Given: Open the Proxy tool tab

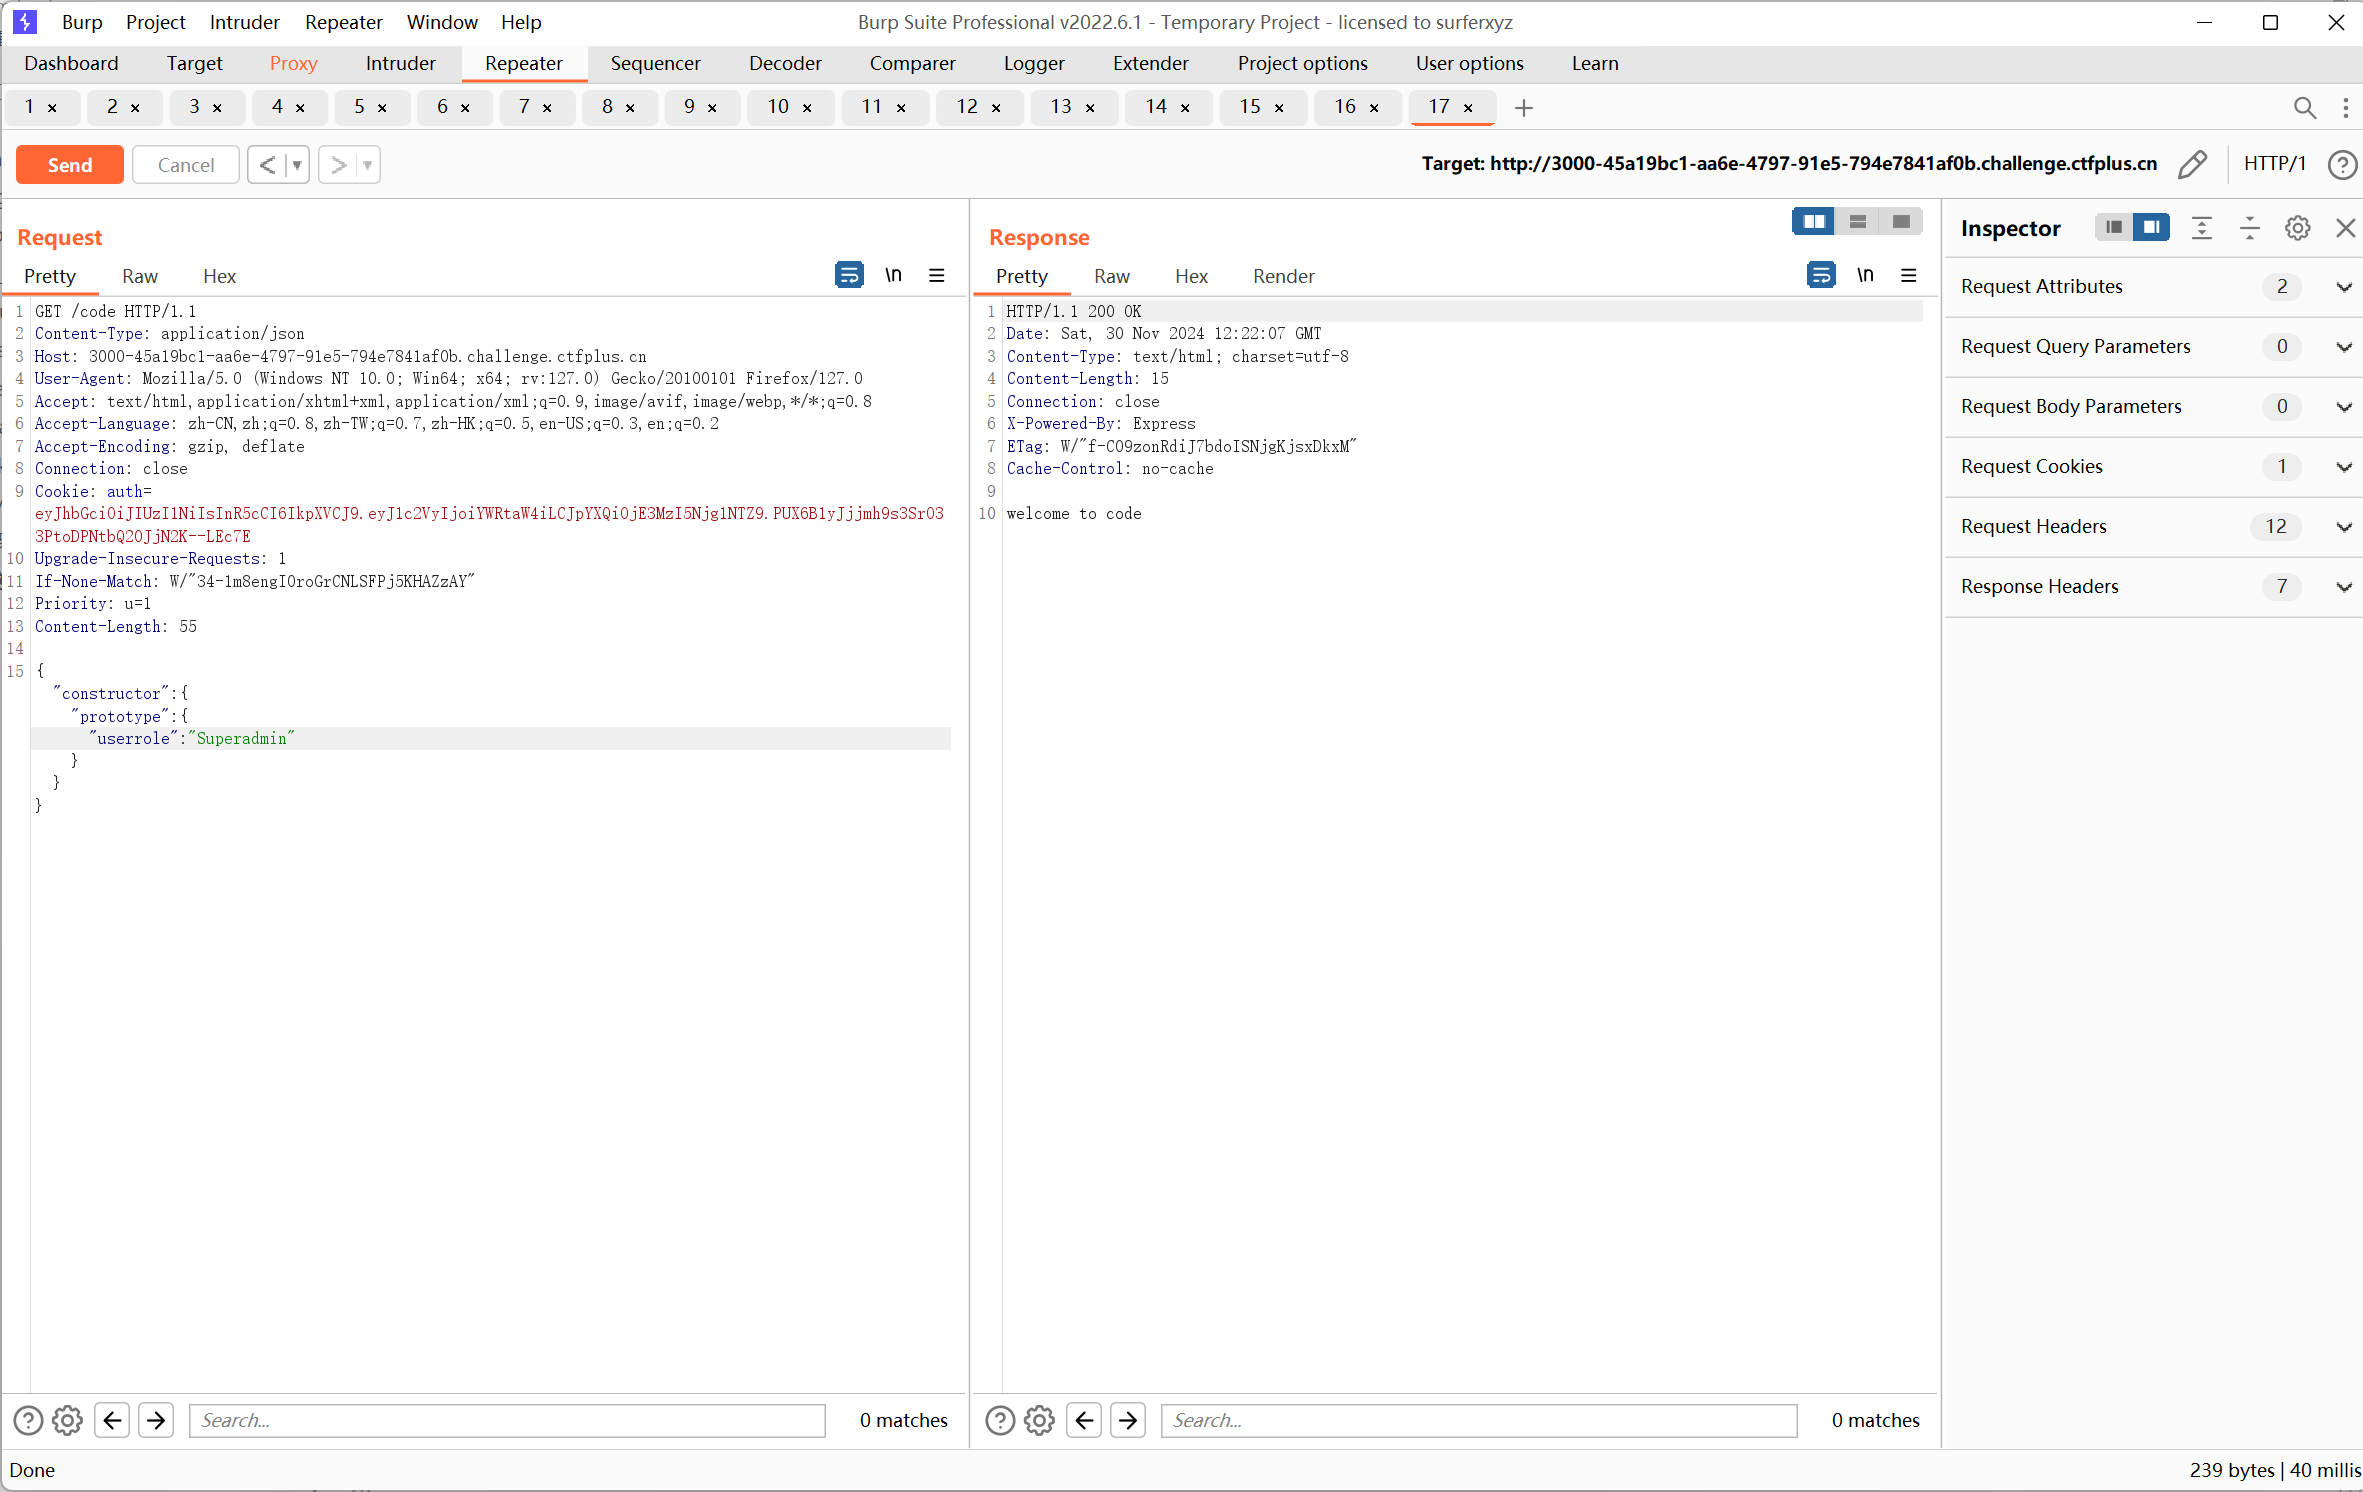Looking at the screenshot, I should [x=293, y=63].
